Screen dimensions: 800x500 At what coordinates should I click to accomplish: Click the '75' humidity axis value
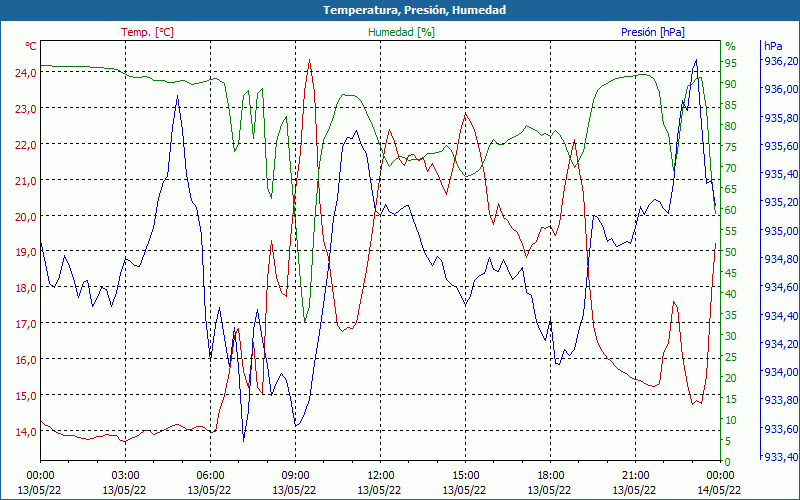(x=731, y=147)
